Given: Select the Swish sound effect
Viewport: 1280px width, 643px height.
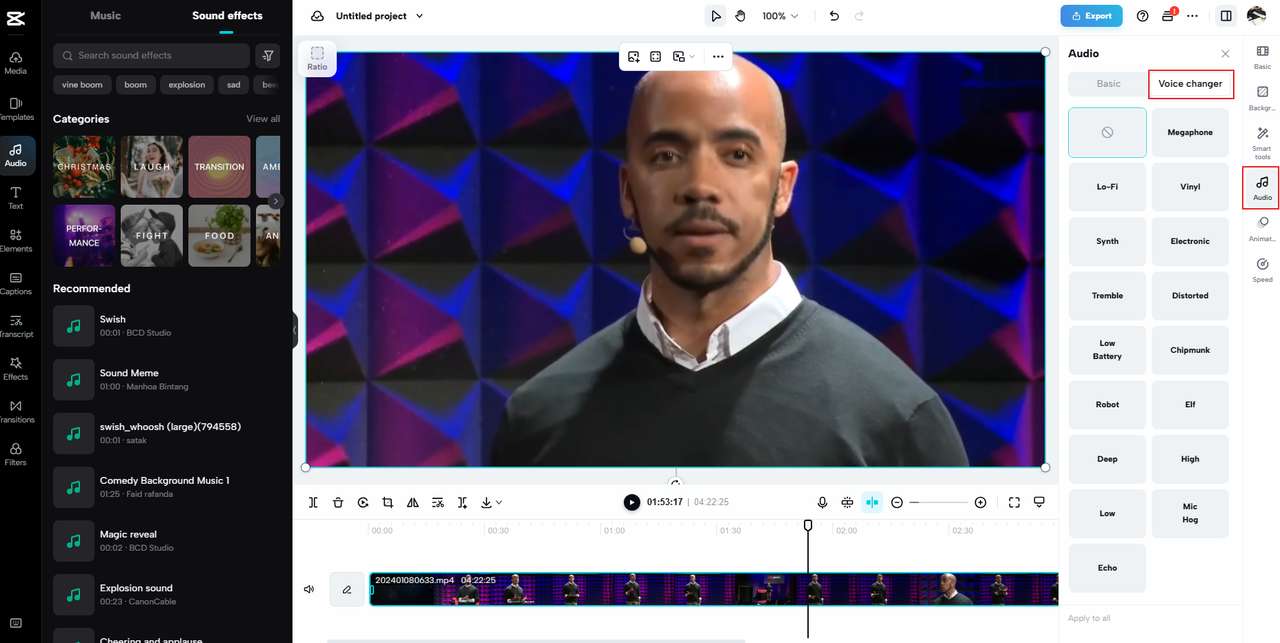Looking at the screenshot, I should pos(166,325).
